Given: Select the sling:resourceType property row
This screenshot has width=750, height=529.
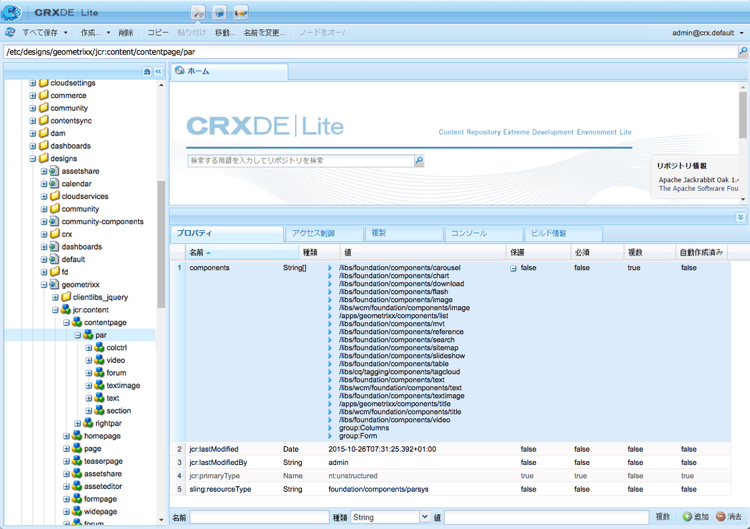Looking at the screenshot, I should pos(450,489).
